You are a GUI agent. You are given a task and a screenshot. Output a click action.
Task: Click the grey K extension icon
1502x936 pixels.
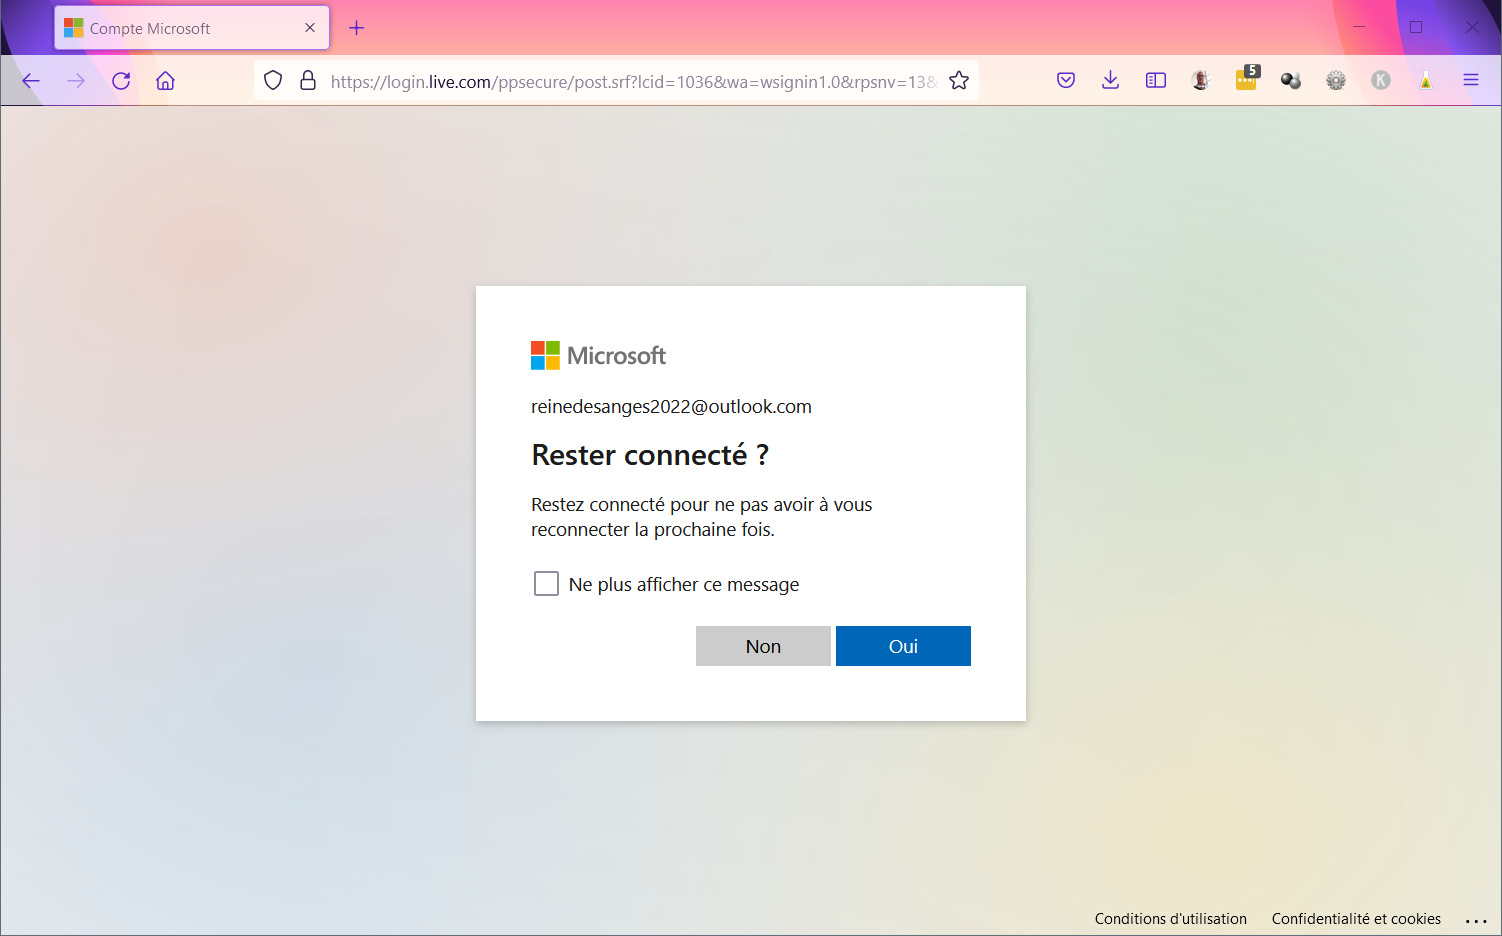pos(1381,81)
